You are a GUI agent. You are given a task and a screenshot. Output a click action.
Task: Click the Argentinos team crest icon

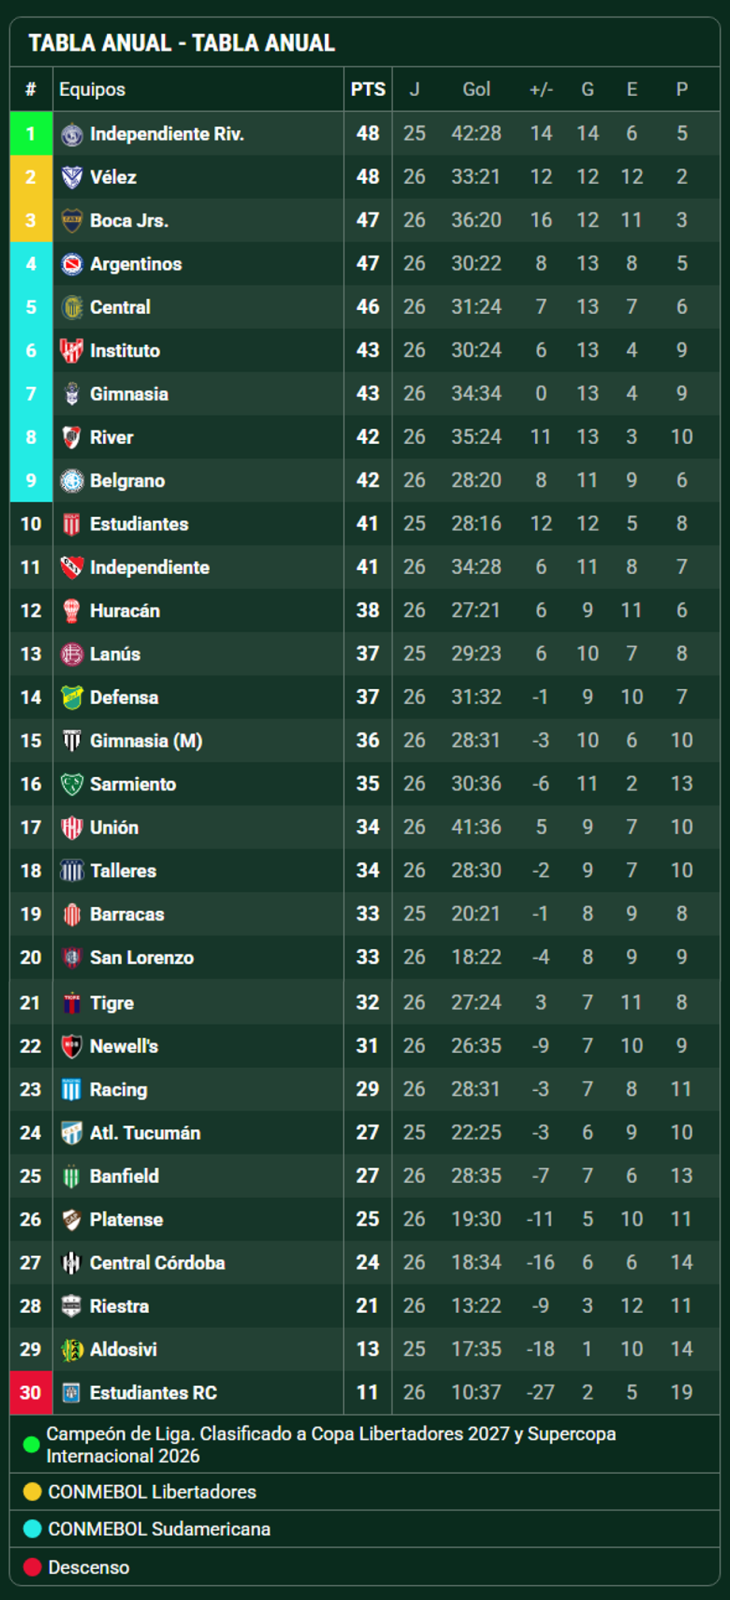click(72, 264)
